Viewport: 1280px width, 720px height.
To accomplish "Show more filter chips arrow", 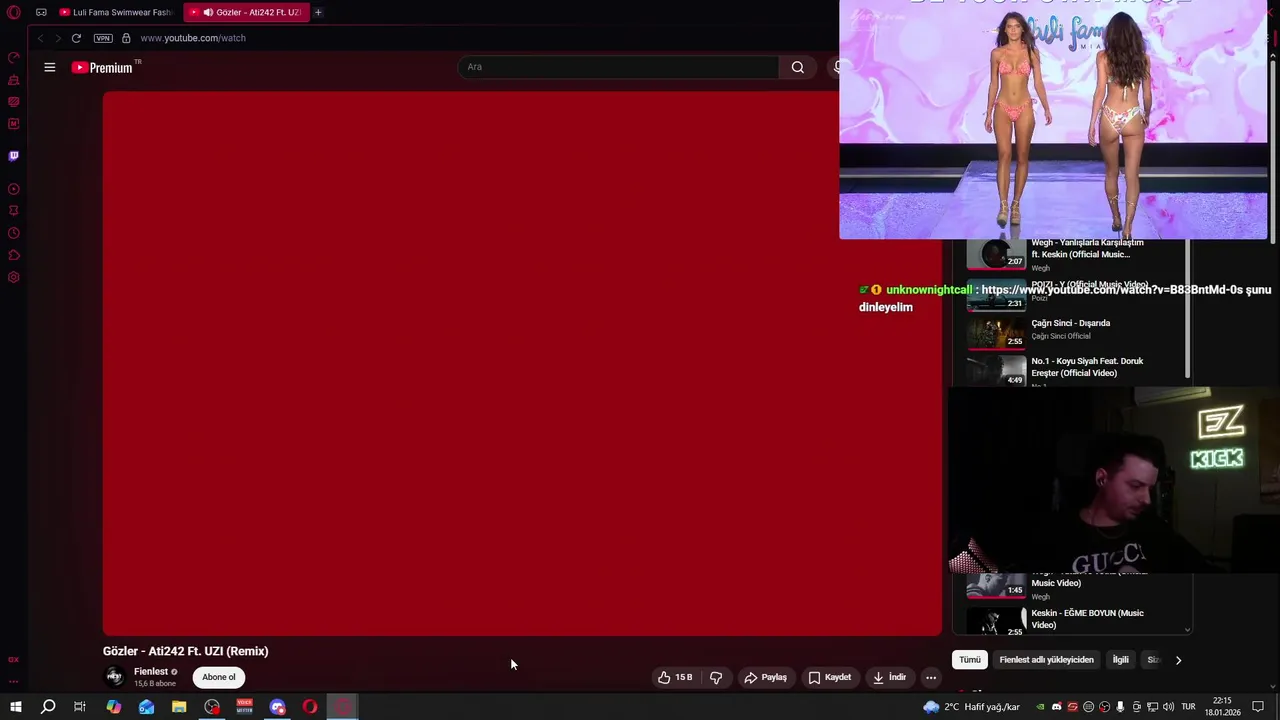I will click(1178, 660).
